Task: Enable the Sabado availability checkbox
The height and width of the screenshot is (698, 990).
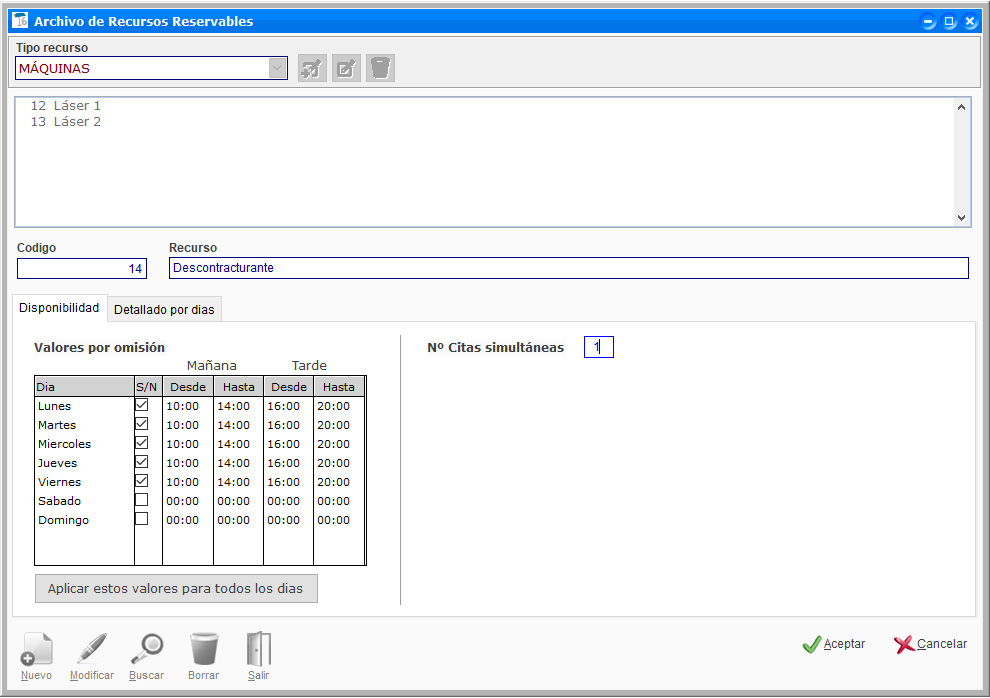Action: [141, 500]
